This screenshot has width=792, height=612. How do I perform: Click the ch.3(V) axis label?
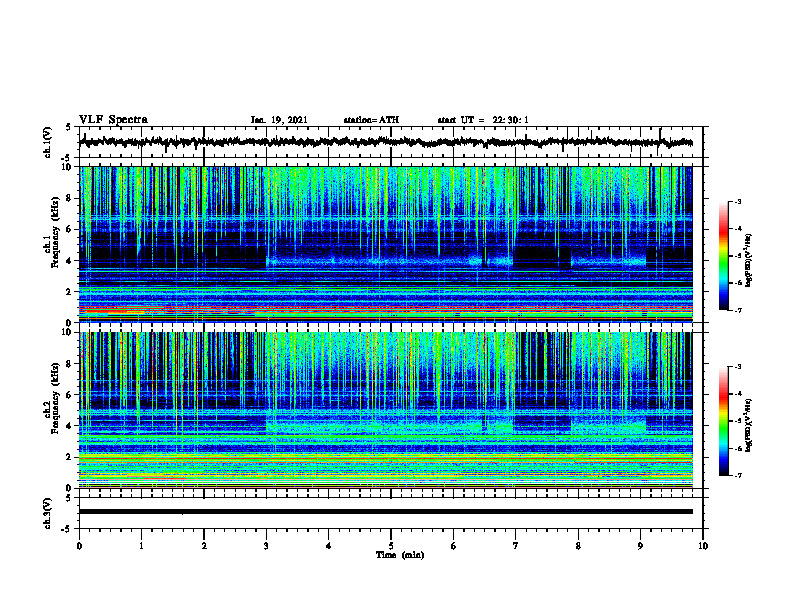[47, 513]
